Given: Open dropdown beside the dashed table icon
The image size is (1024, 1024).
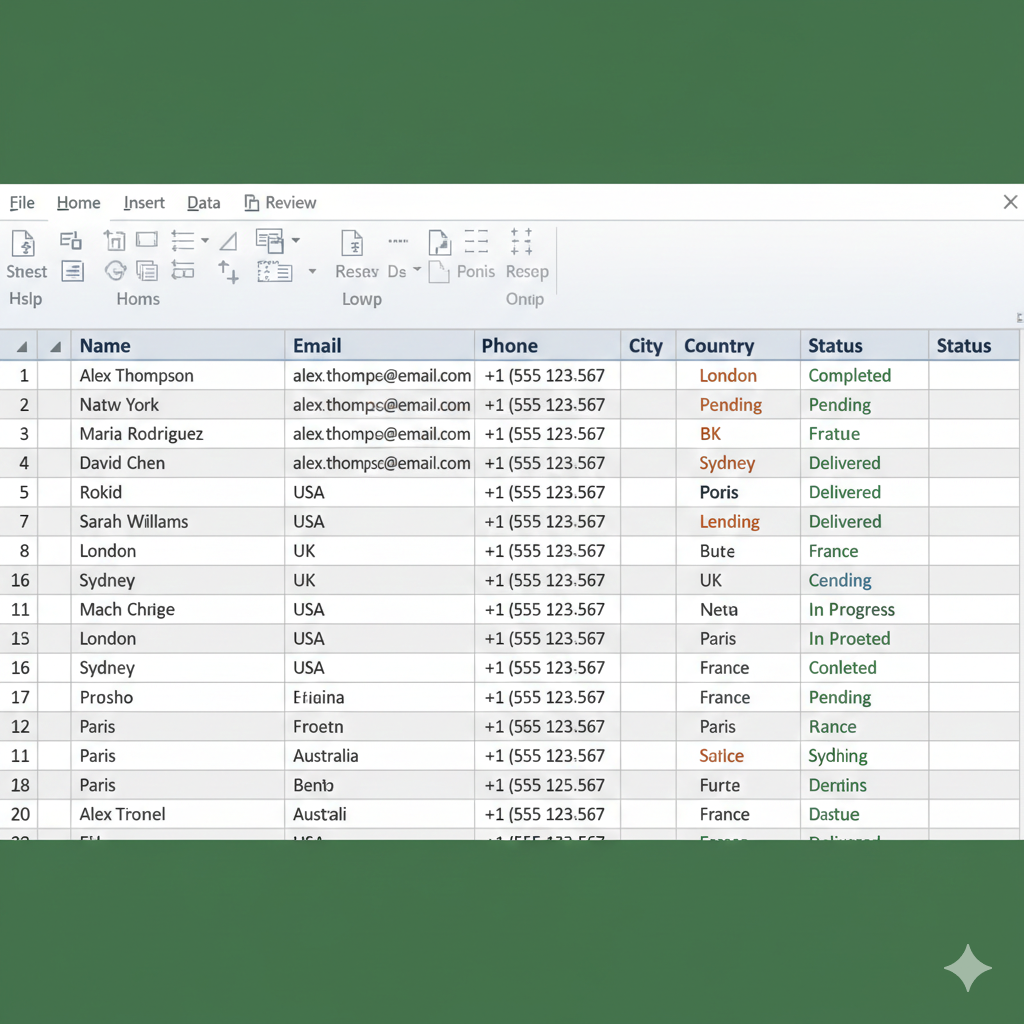Looking at the screenshot, I should pos(312,272).
